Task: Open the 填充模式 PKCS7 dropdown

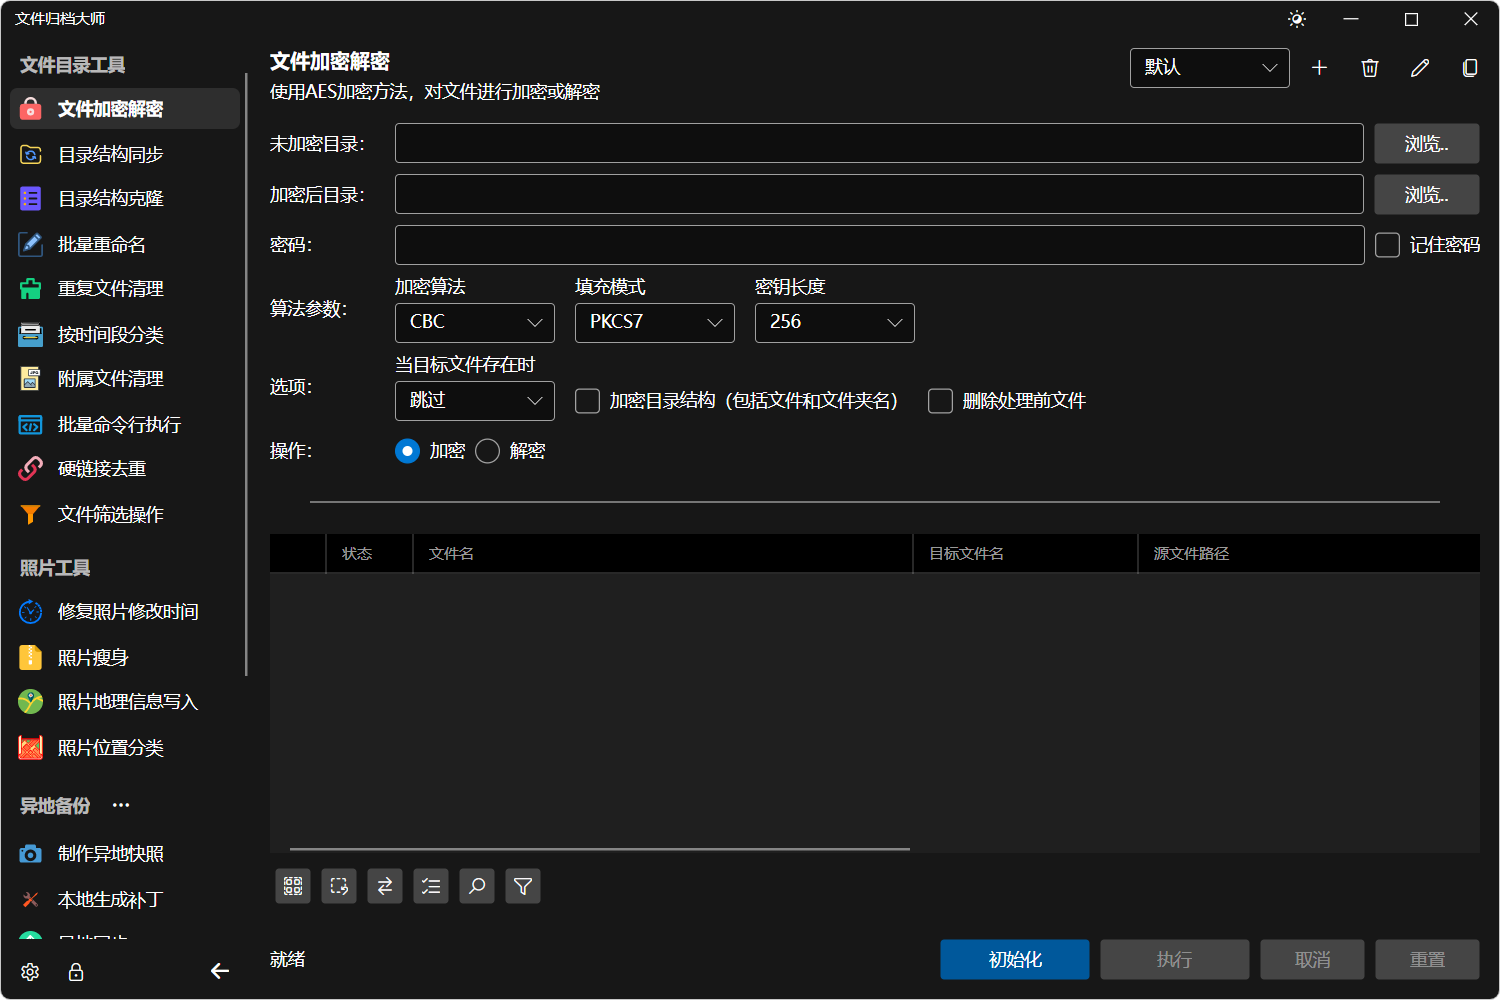Action: click(655, 323)
